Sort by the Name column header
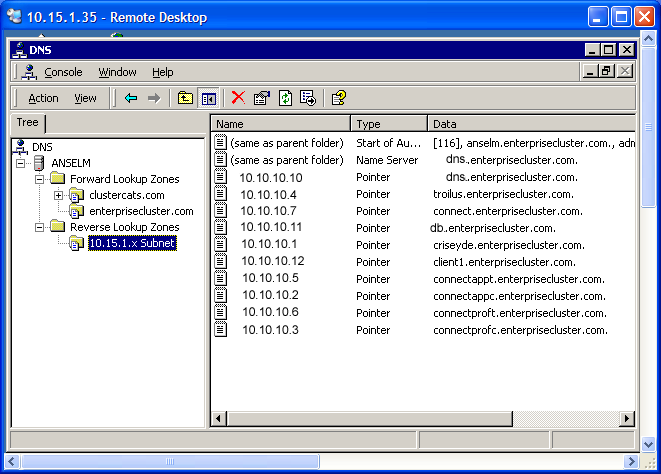This screenshot has height=474, width=661. [281, 124]
